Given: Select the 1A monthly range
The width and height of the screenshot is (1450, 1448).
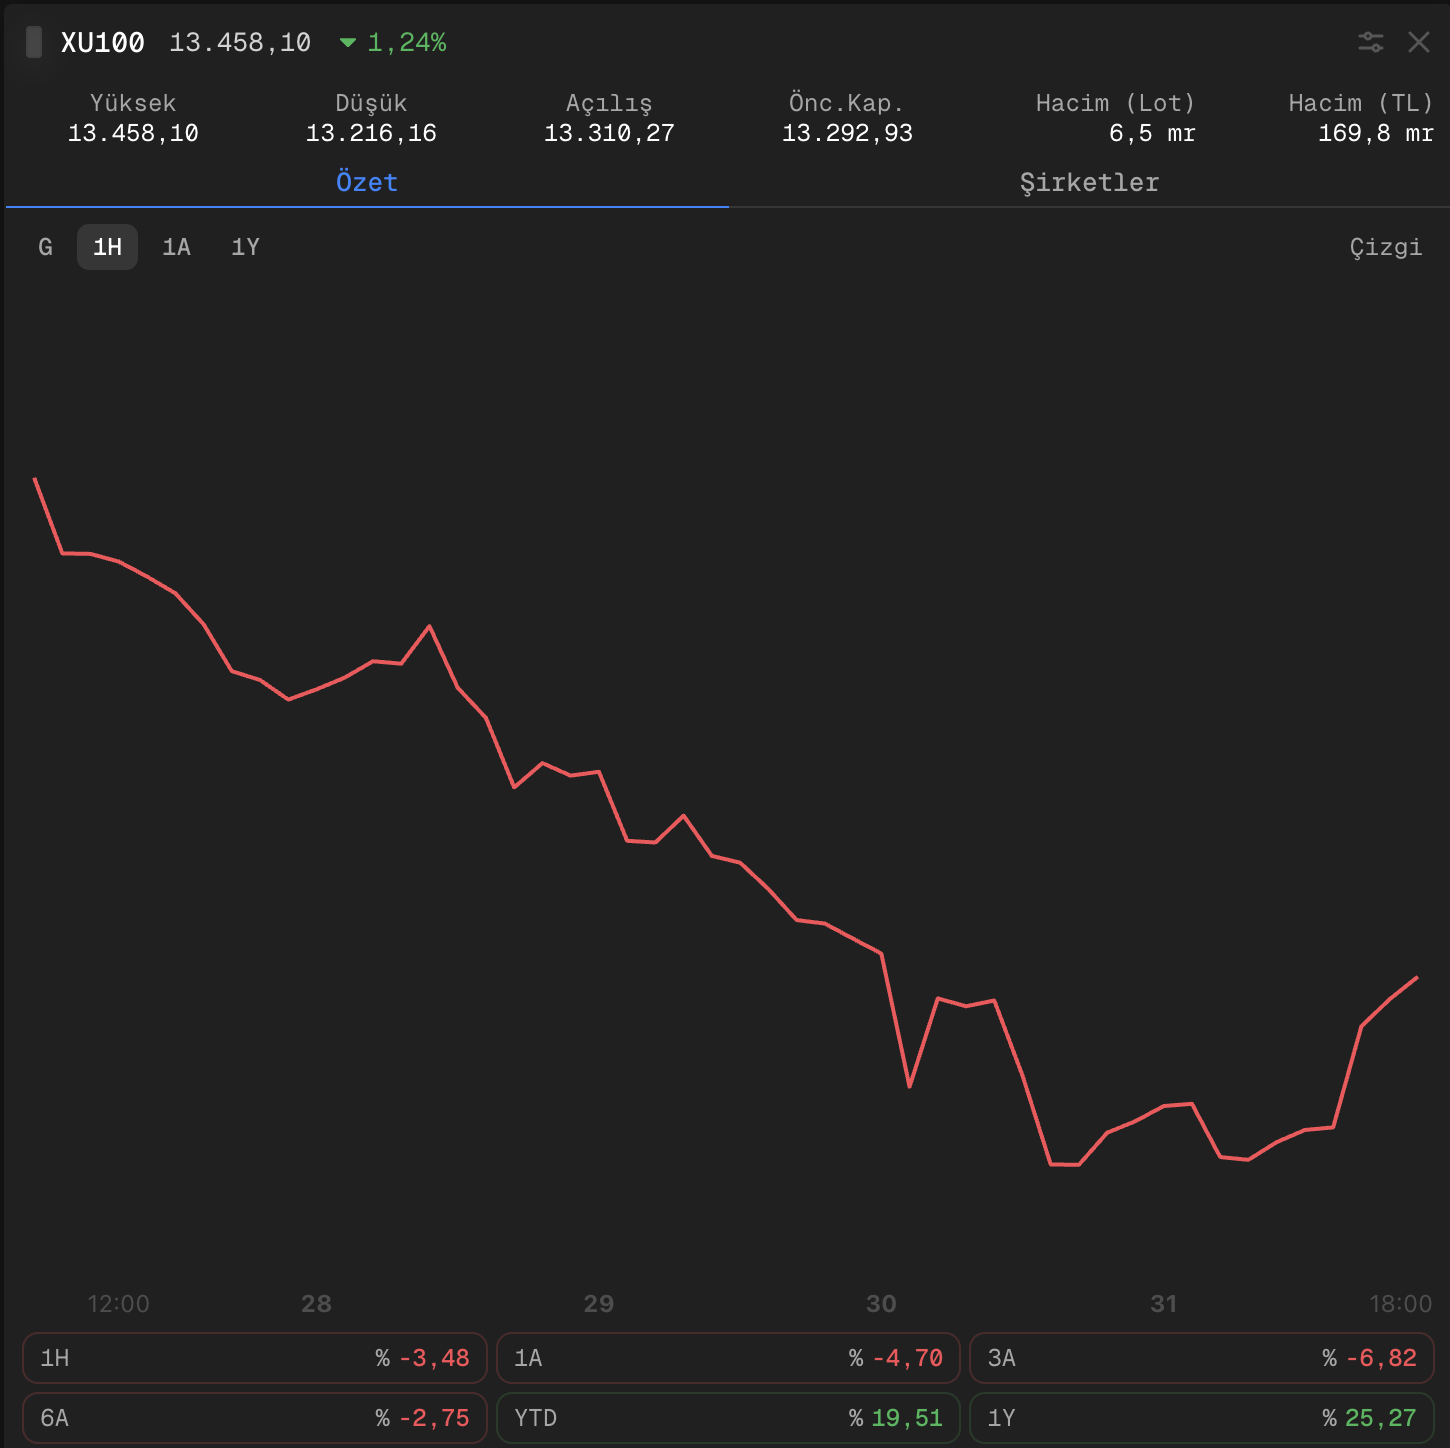Looking at the screenshot, I should pos(176,247).
